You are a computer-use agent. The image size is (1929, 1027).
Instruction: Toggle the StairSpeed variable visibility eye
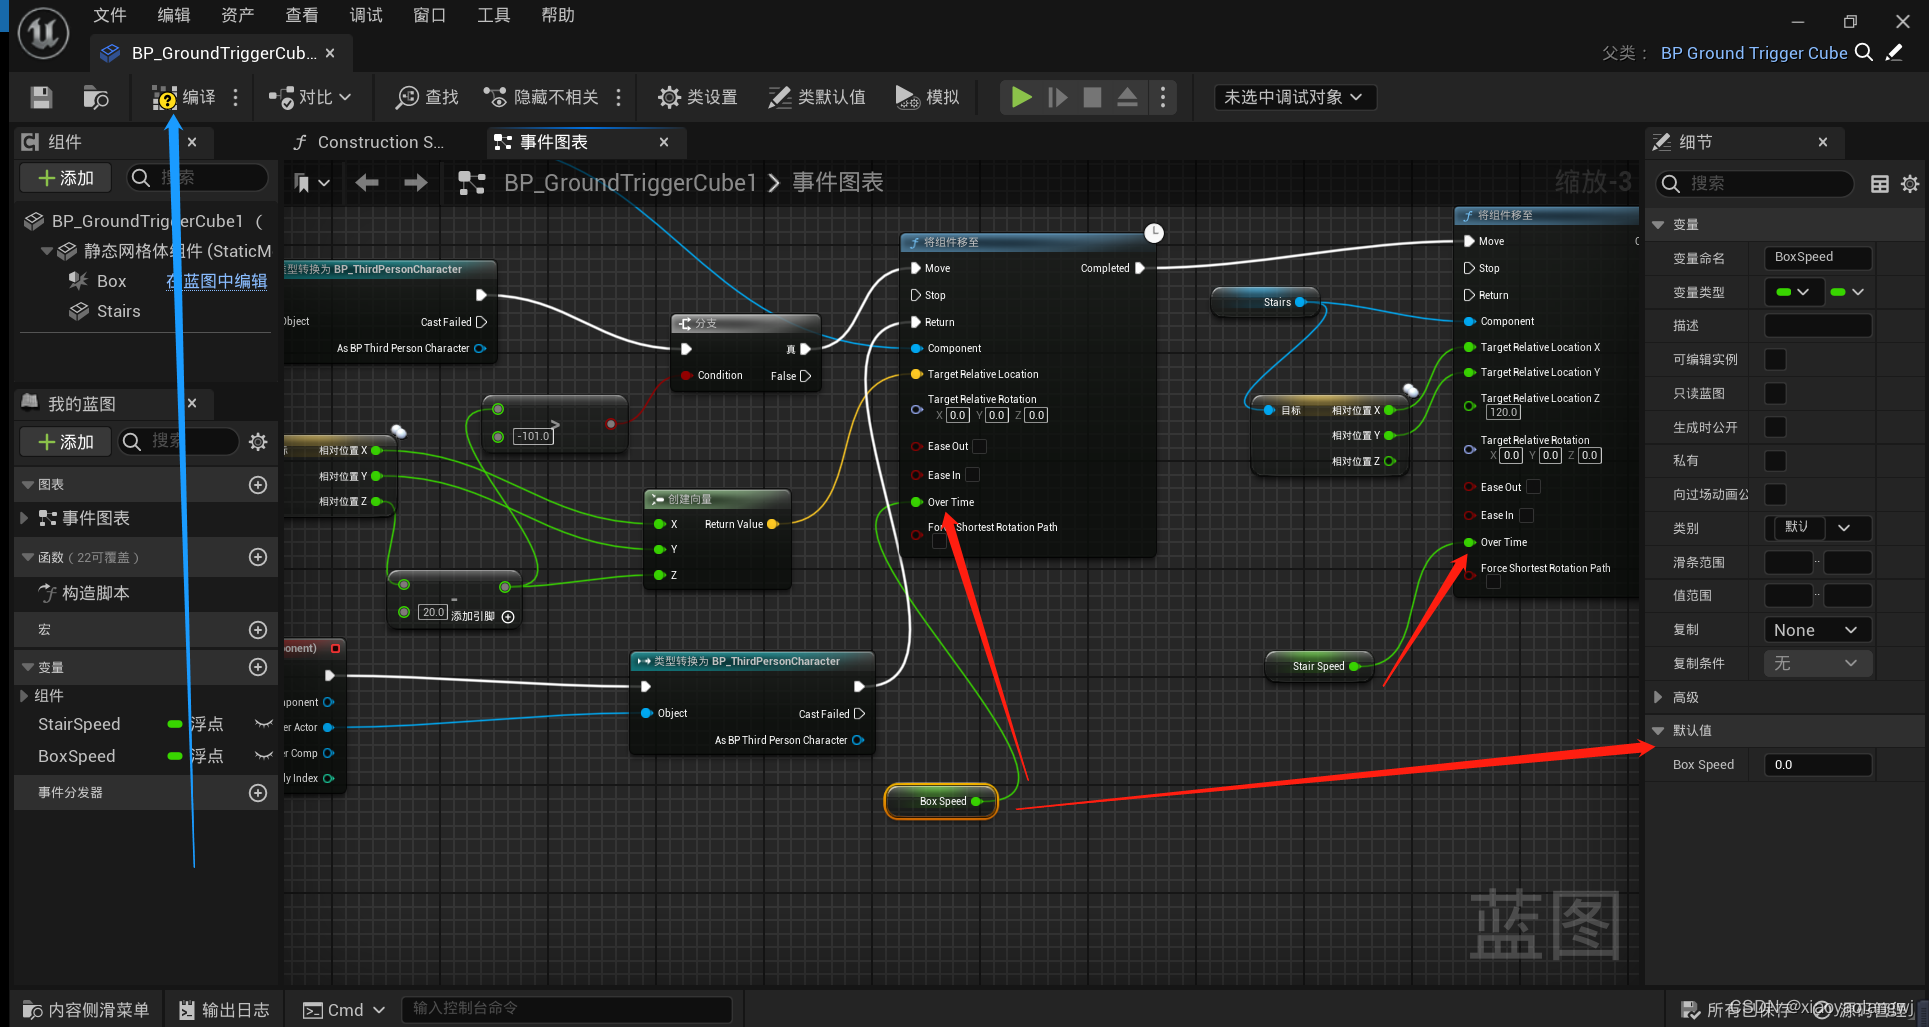[264, 724]
